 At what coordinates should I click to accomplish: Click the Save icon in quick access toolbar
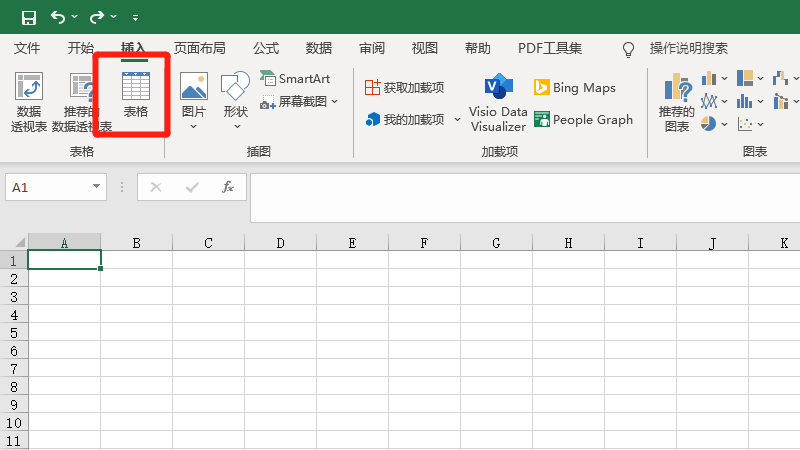tap(28, 17)
